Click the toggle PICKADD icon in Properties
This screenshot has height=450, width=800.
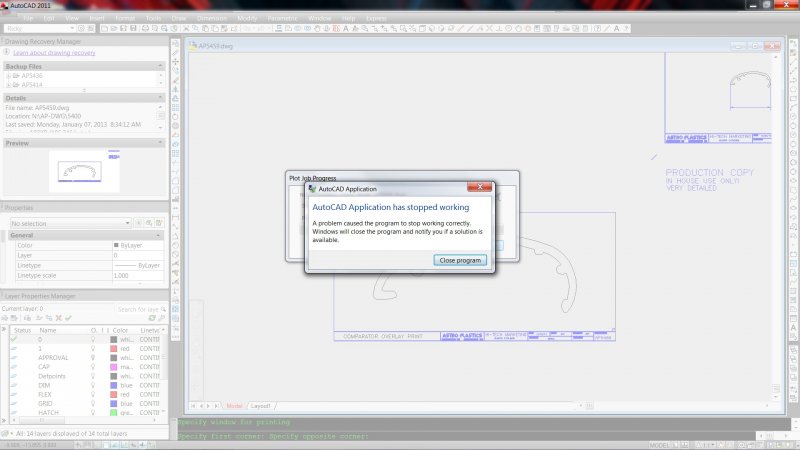pos(138,223)
